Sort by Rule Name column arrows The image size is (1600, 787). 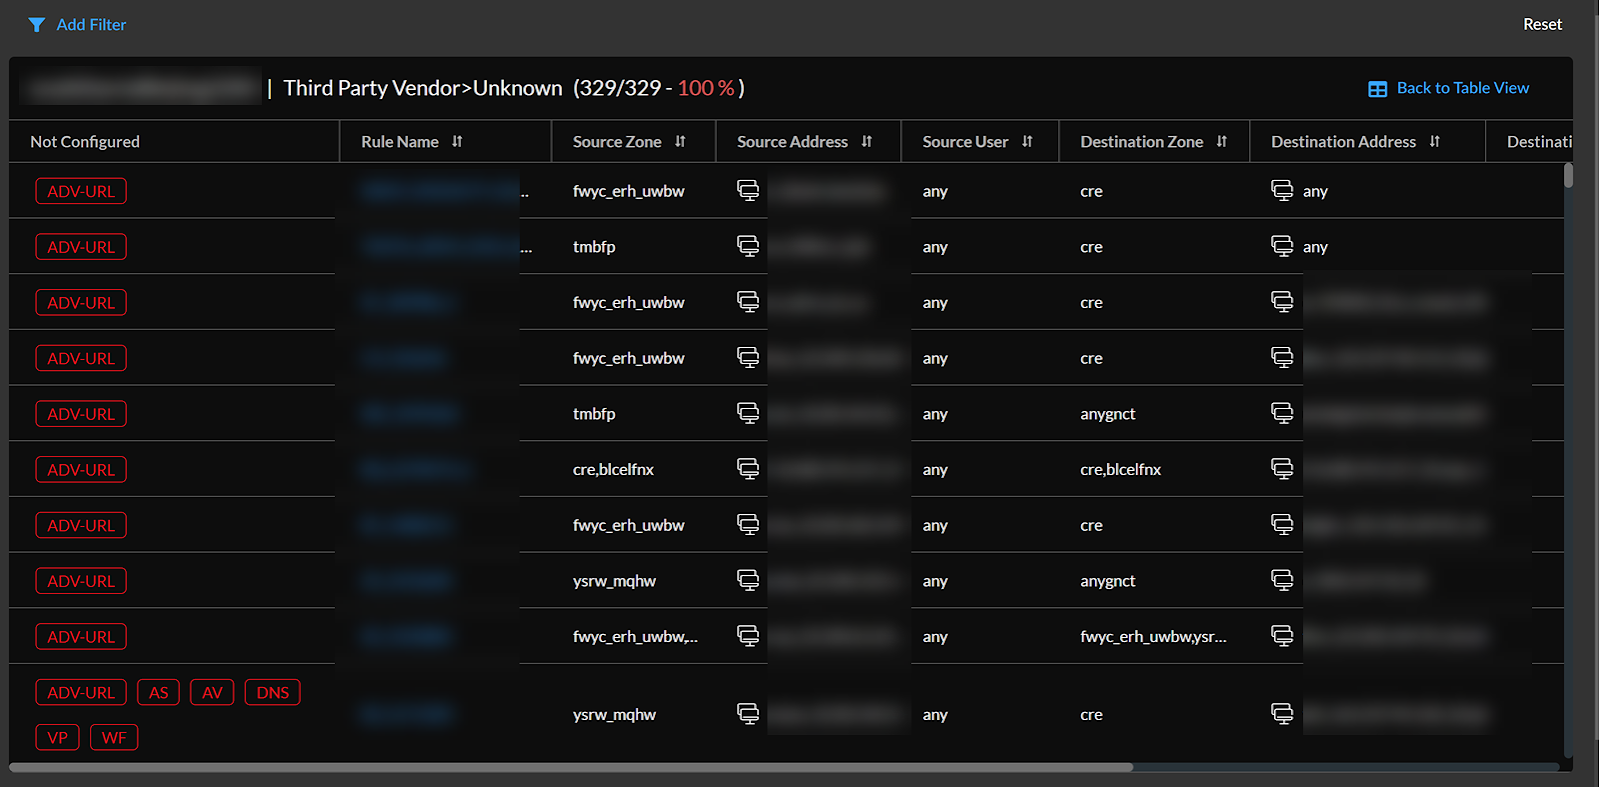coord(457,142)
